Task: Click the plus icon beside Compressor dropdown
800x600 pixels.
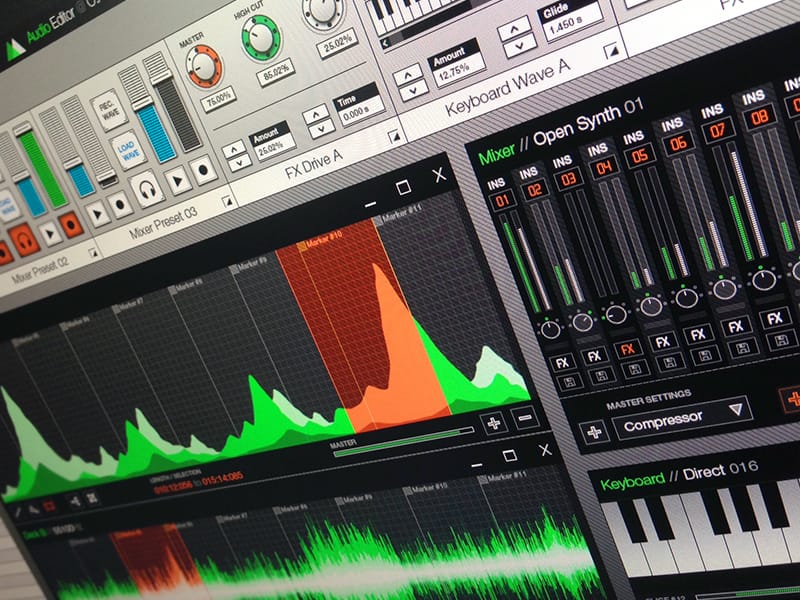Action: coord(591,432)
